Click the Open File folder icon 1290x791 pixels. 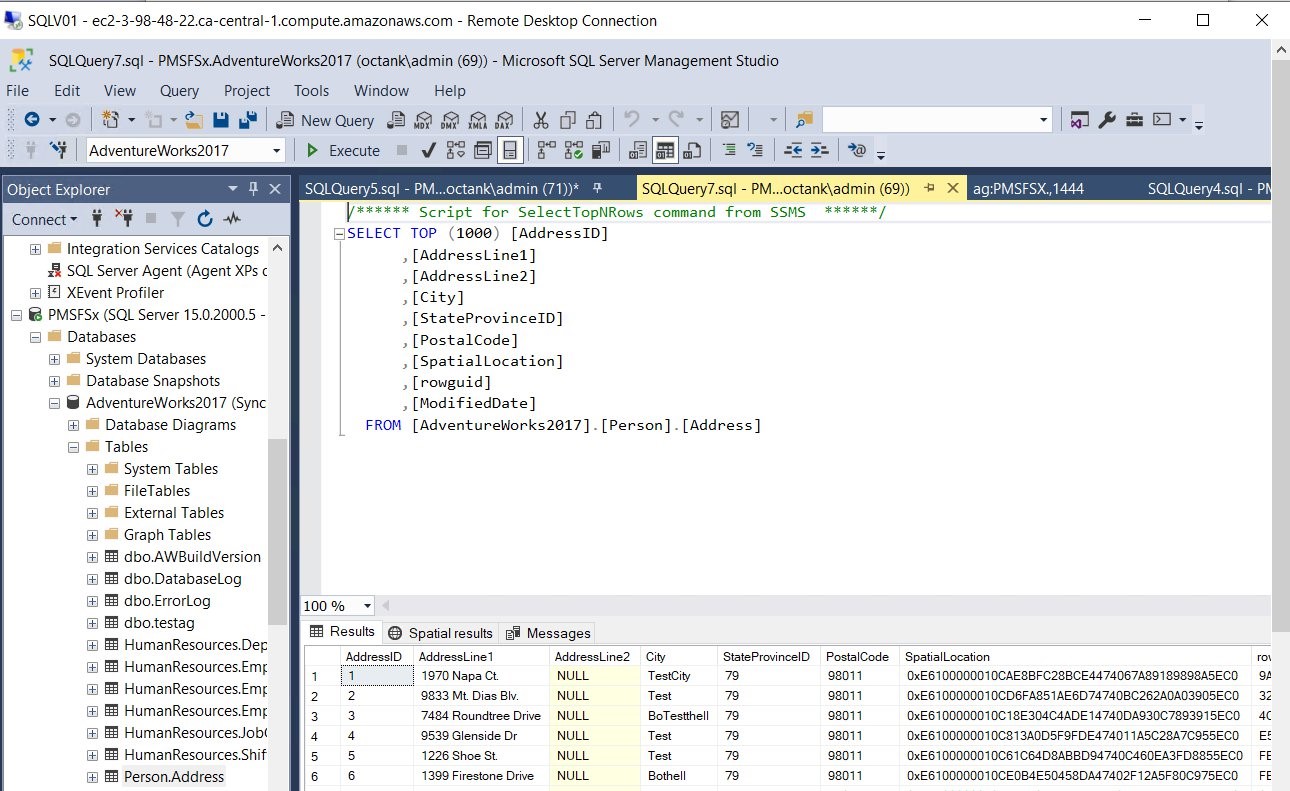pos(193,120)
